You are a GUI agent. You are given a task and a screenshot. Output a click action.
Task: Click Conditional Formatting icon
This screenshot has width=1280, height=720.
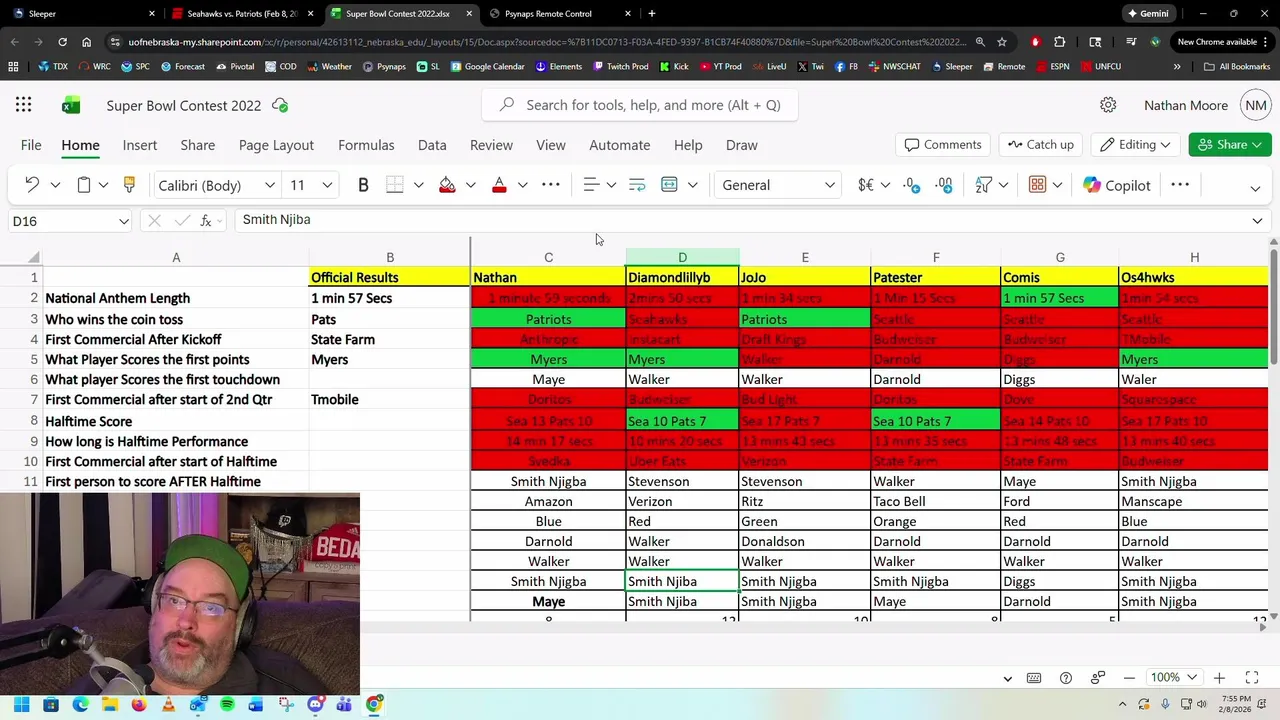coord(1037,185)
